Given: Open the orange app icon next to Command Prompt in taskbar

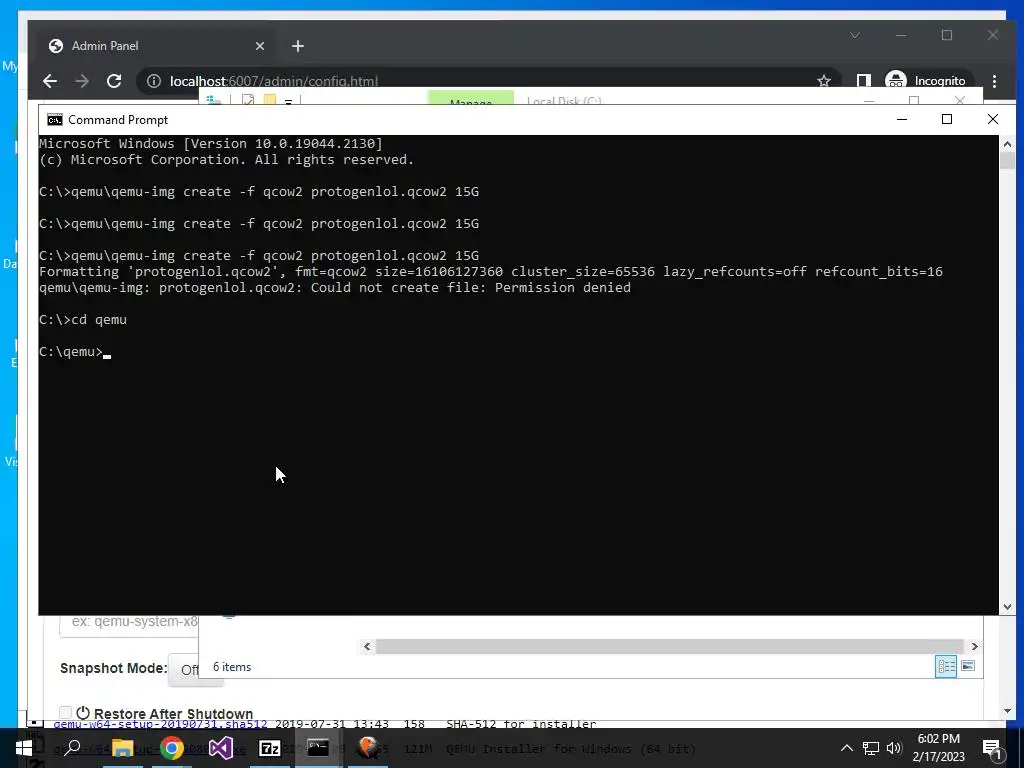Looking at the screenshot, I should click(368, 748).
